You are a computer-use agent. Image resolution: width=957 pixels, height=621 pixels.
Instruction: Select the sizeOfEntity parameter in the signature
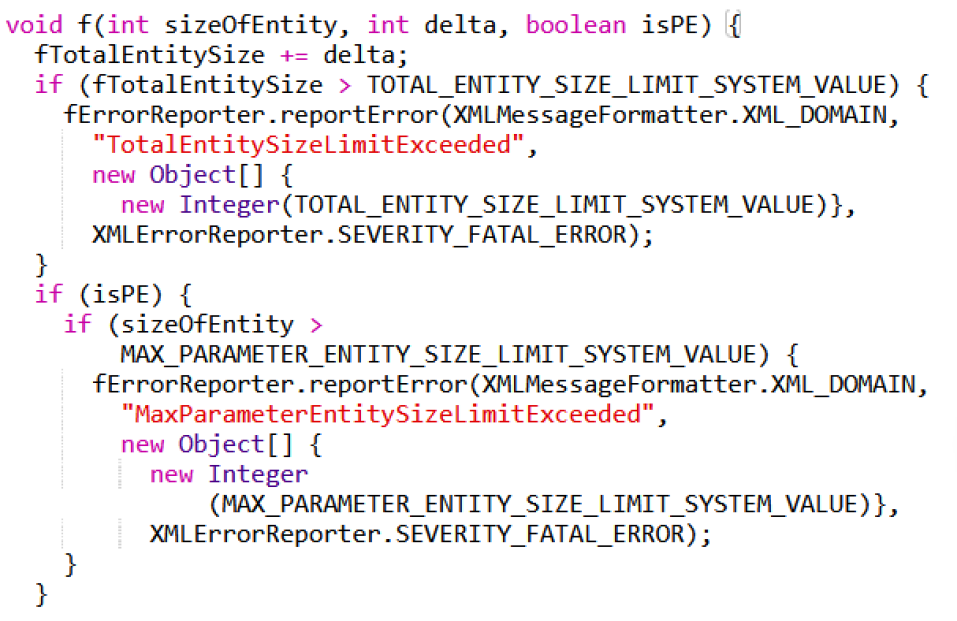pos(250,26)
